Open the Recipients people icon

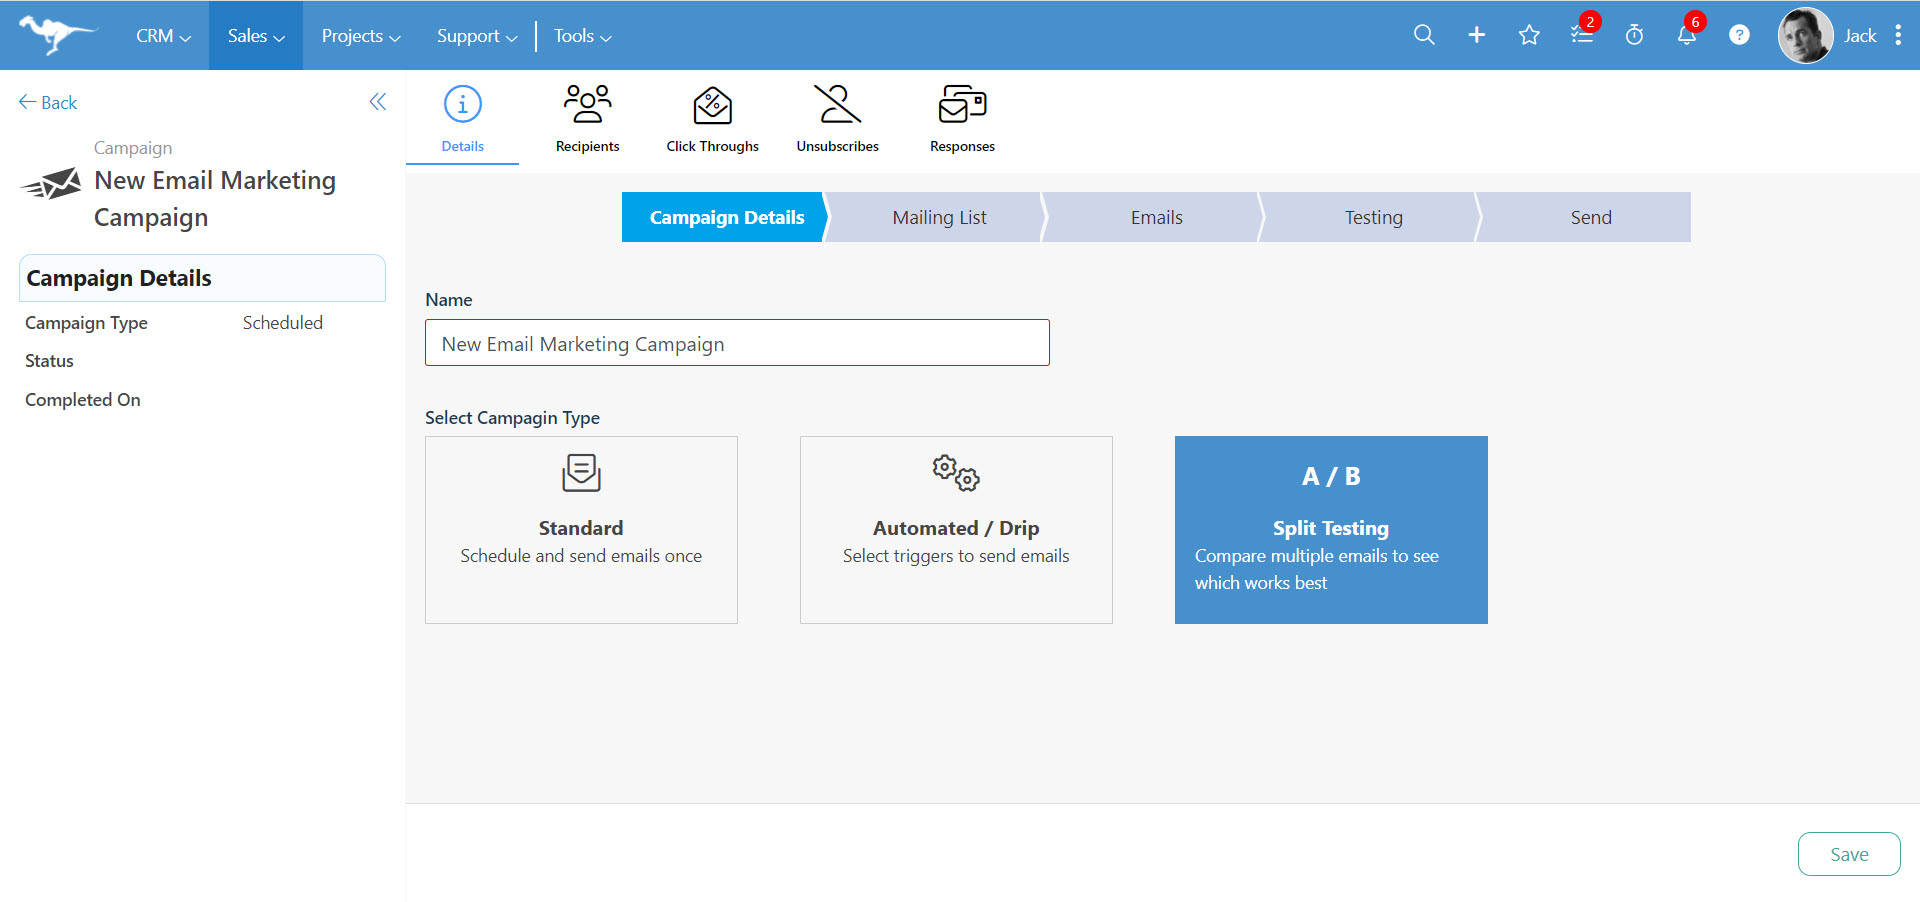(587, 104)
